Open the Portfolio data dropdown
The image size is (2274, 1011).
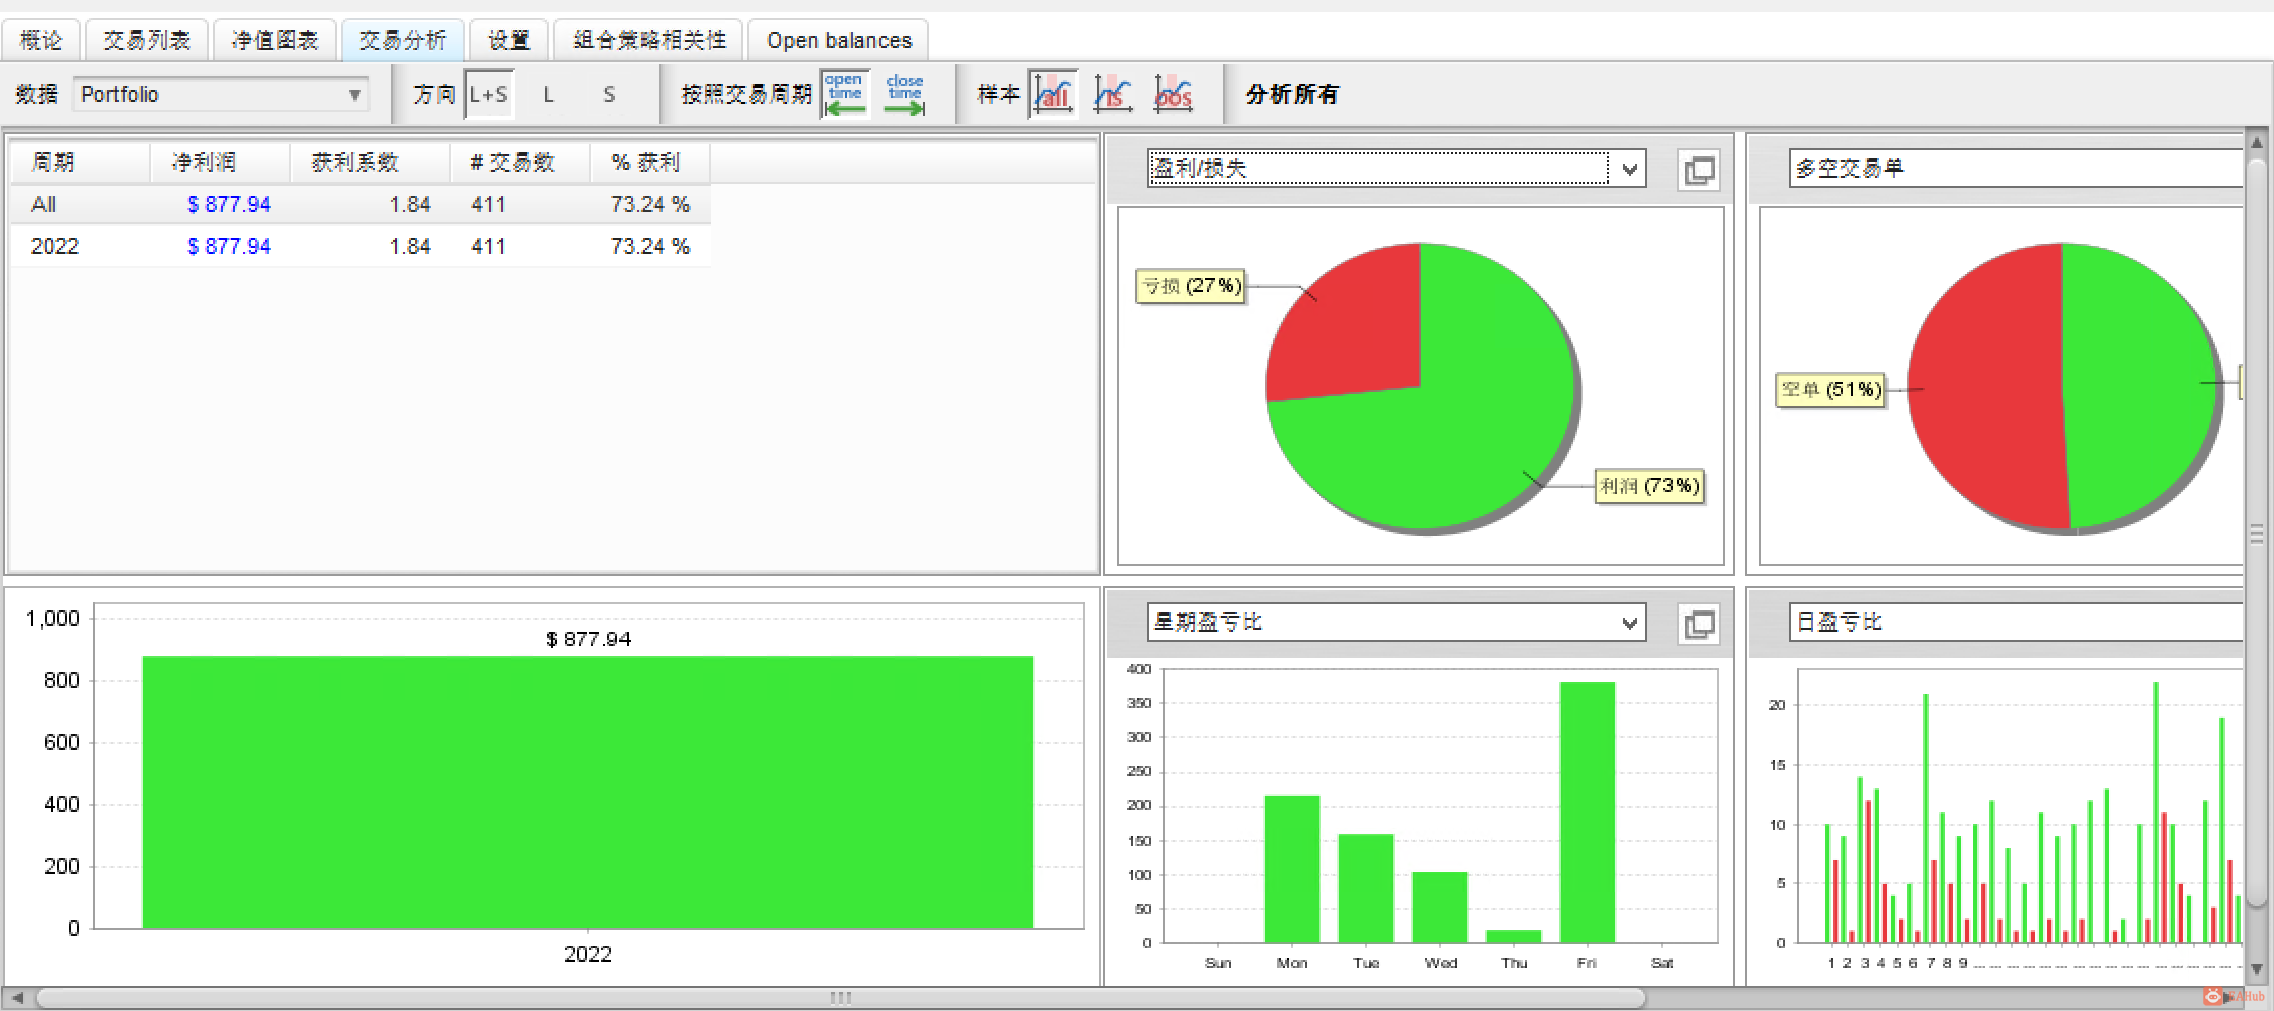[x=221, y=94]
